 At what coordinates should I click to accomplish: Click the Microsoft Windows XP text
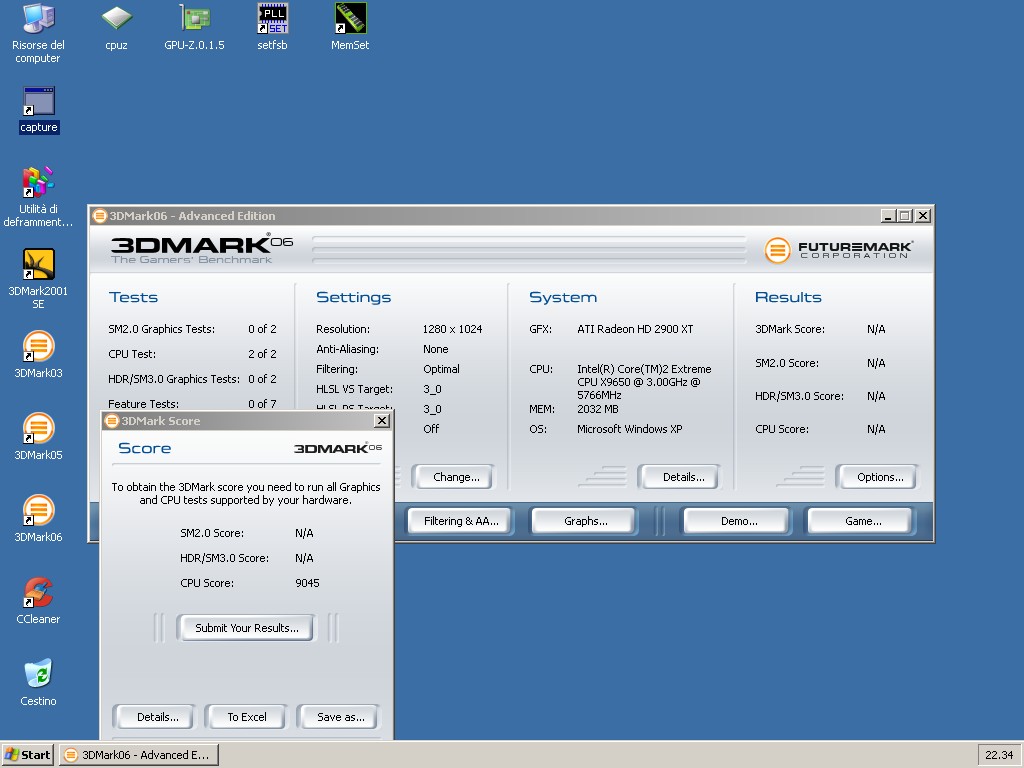(x=630, y=429)
